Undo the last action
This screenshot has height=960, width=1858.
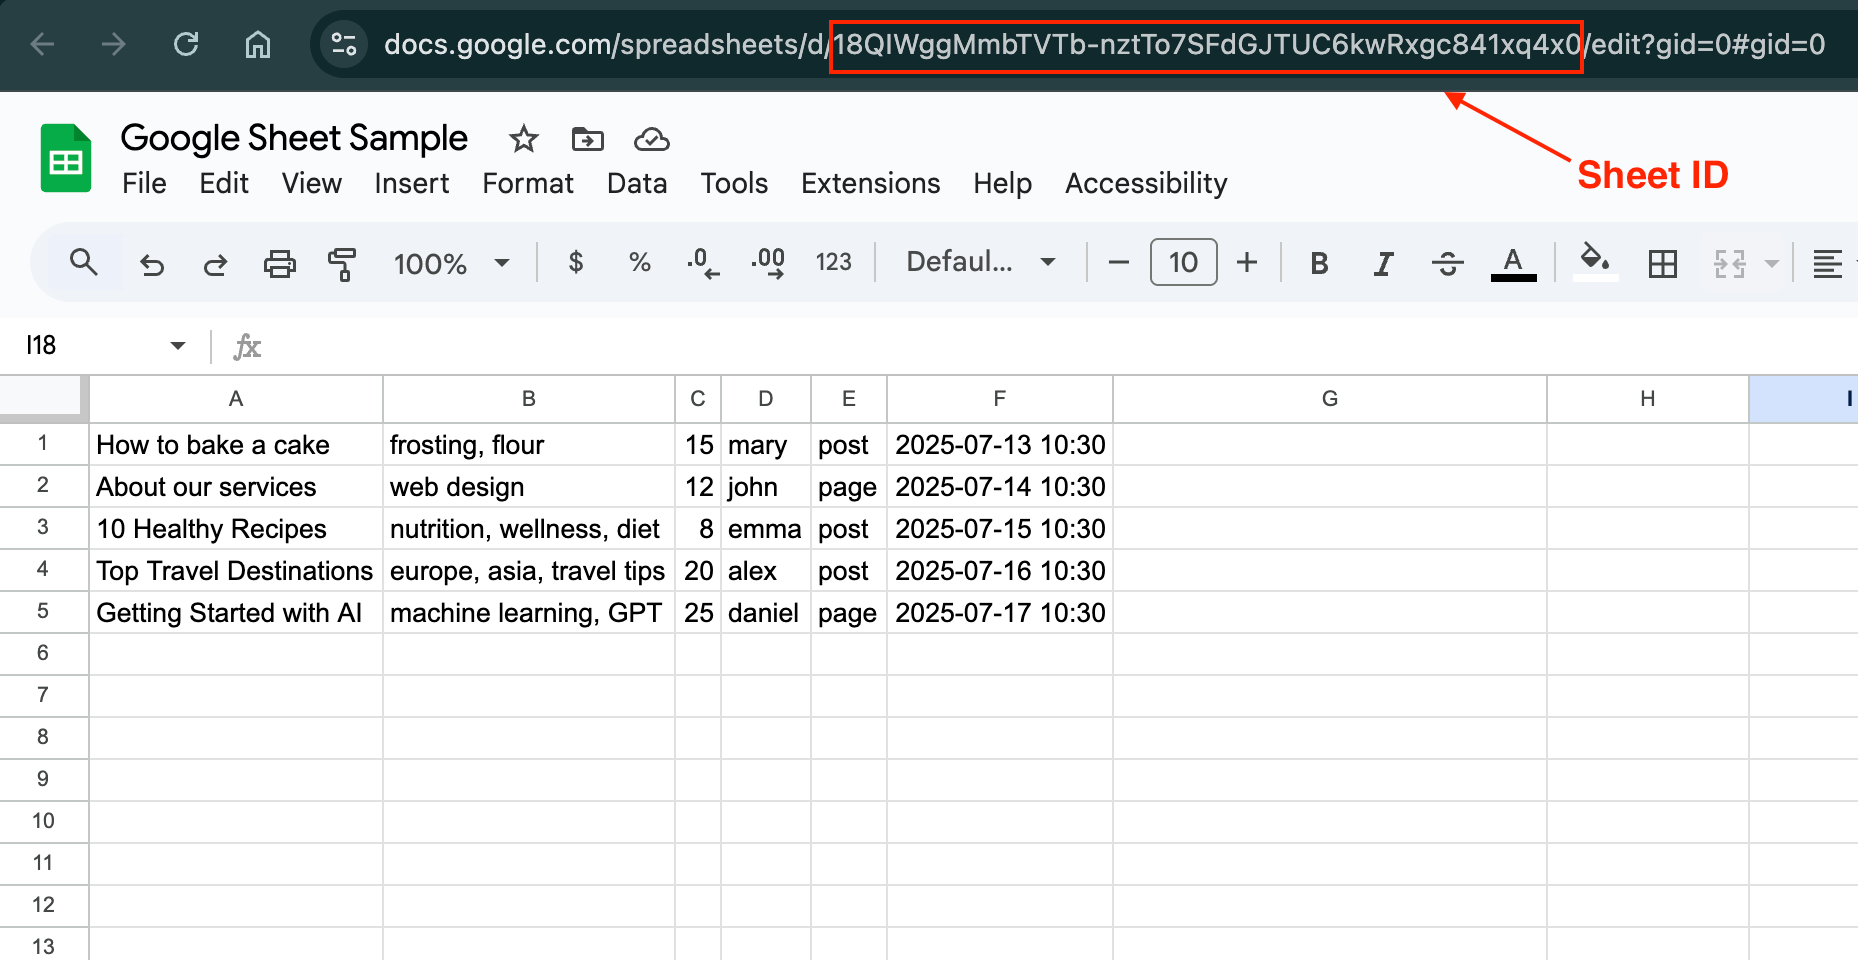pos(152,264)
